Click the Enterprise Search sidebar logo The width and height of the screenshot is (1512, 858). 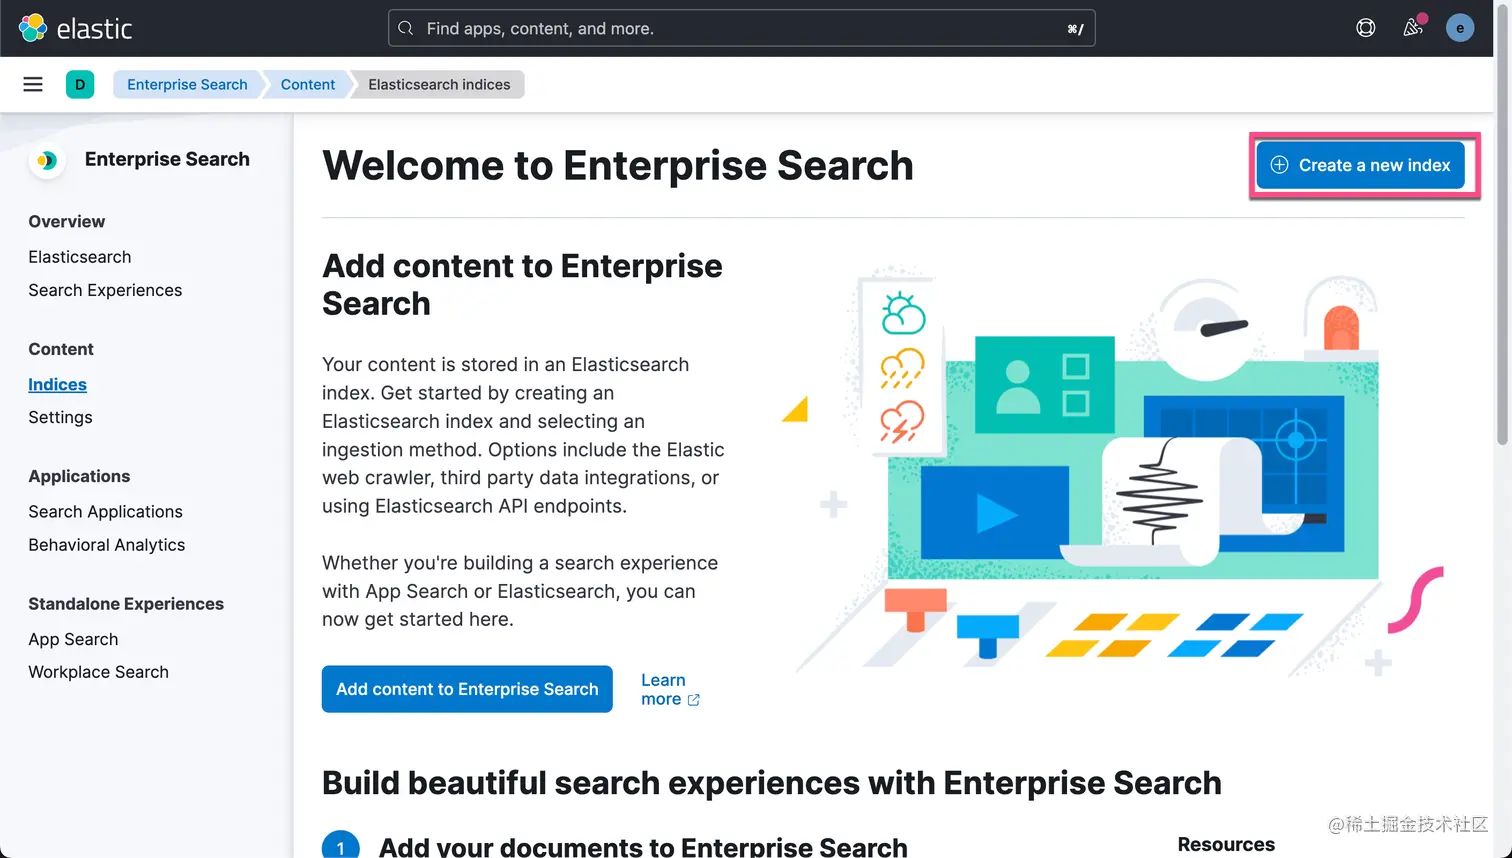click(47, 160)
